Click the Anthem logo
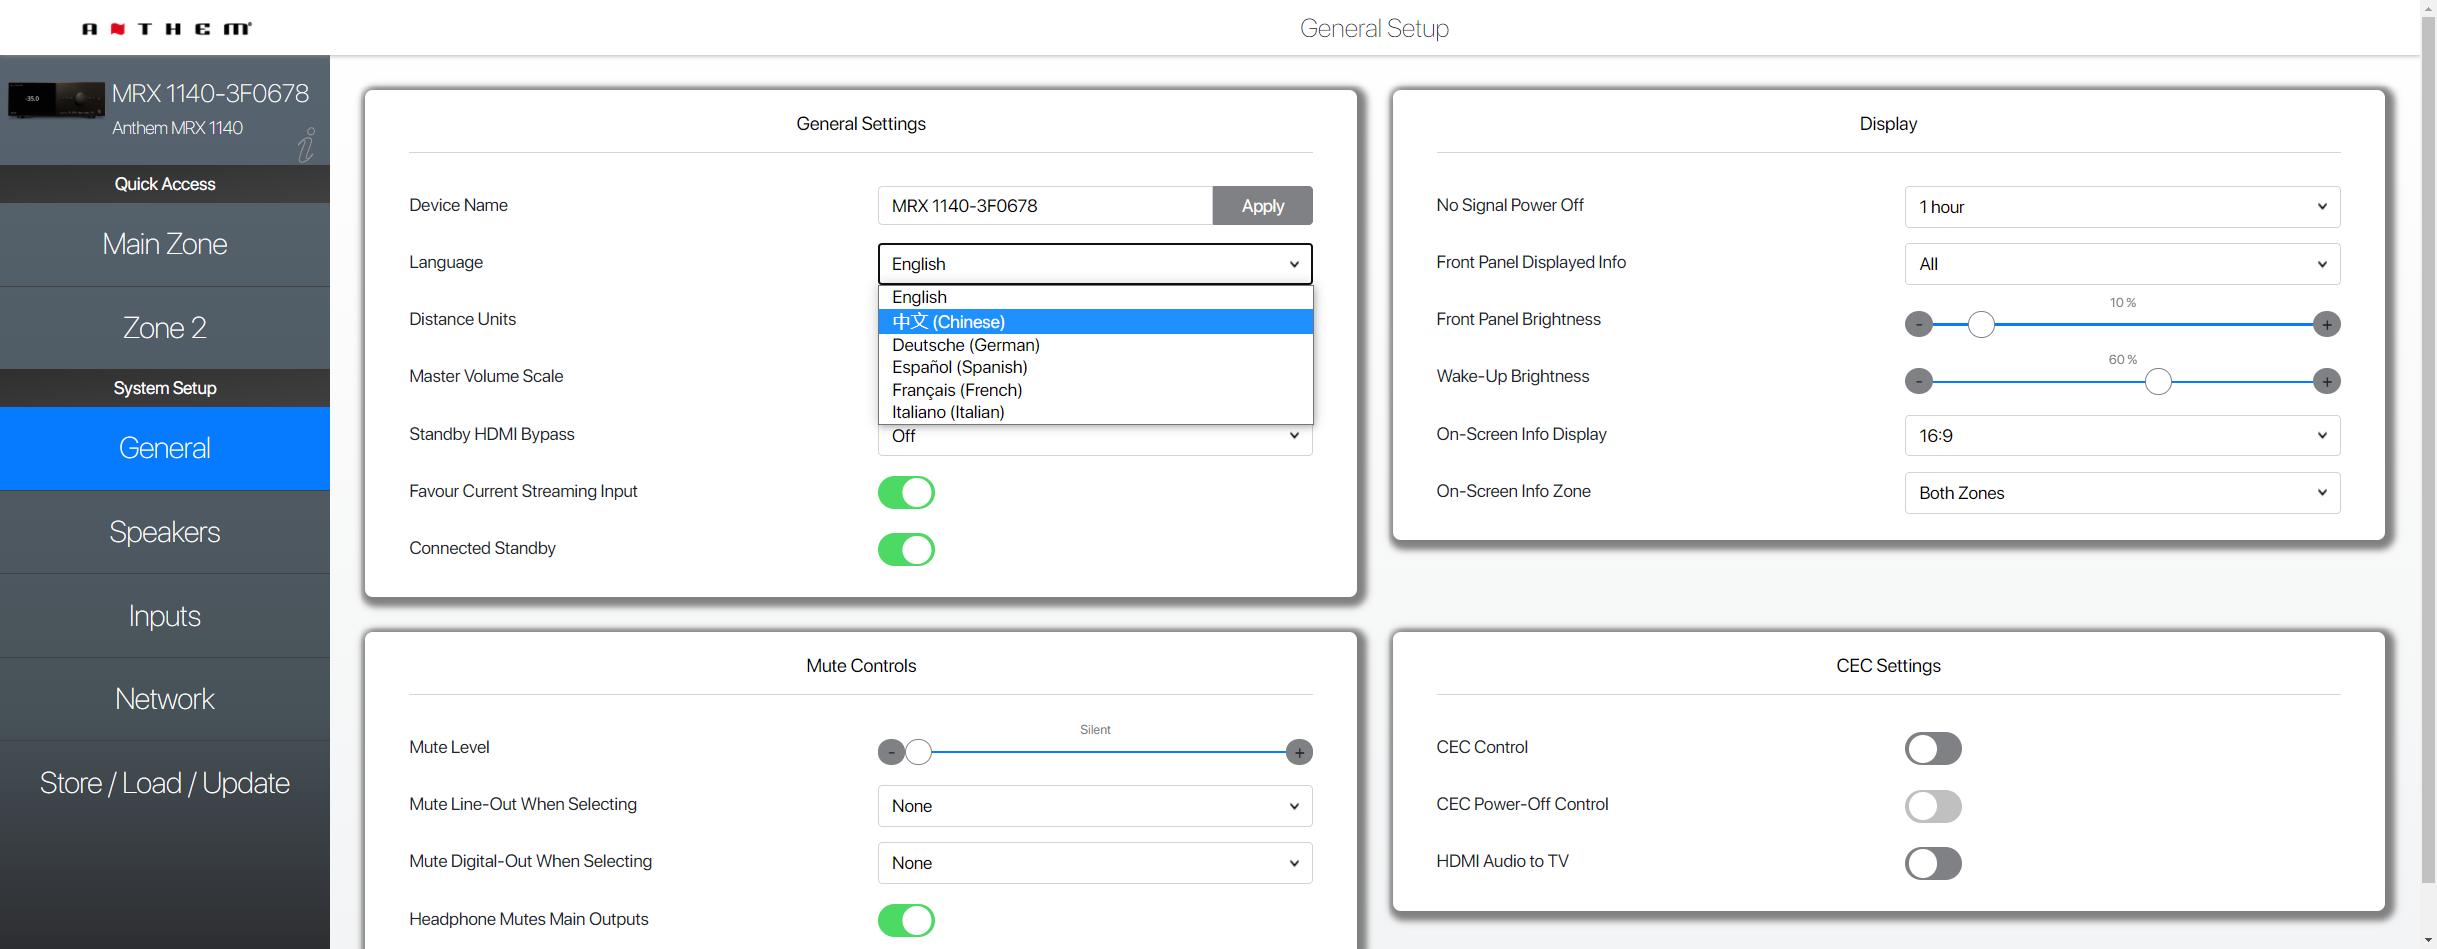This screenshot has height=949, width=2437. (x=166, y=29)
